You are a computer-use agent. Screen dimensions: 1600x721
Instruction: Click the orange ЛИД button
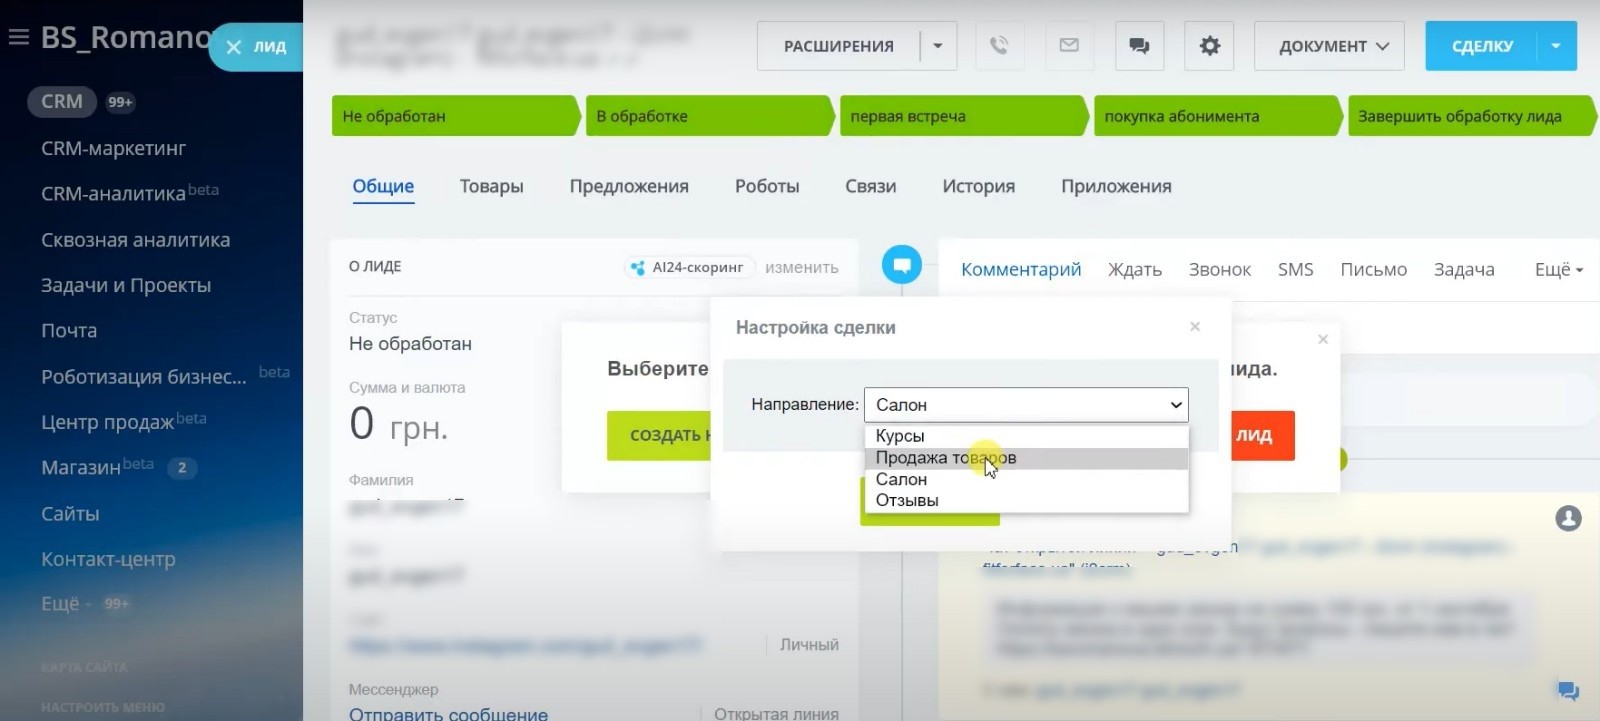tap(1262, 435)
